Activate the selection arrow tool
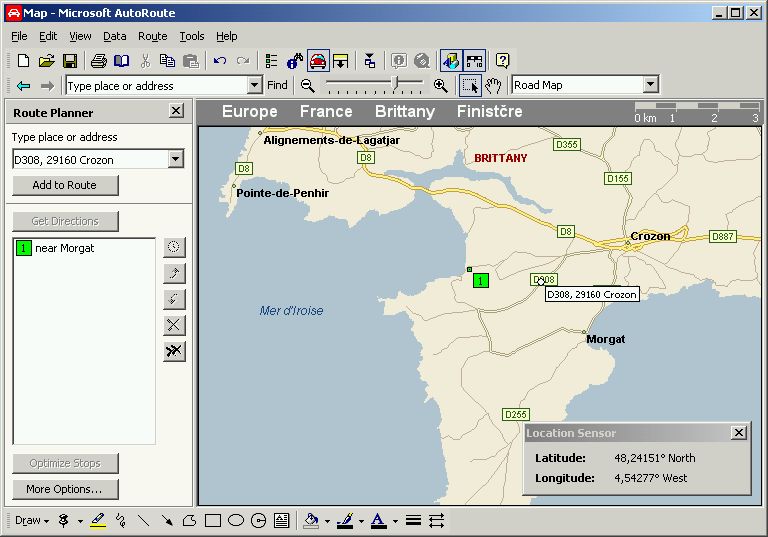Screen dimensions: 768x537 click(470, 86)
